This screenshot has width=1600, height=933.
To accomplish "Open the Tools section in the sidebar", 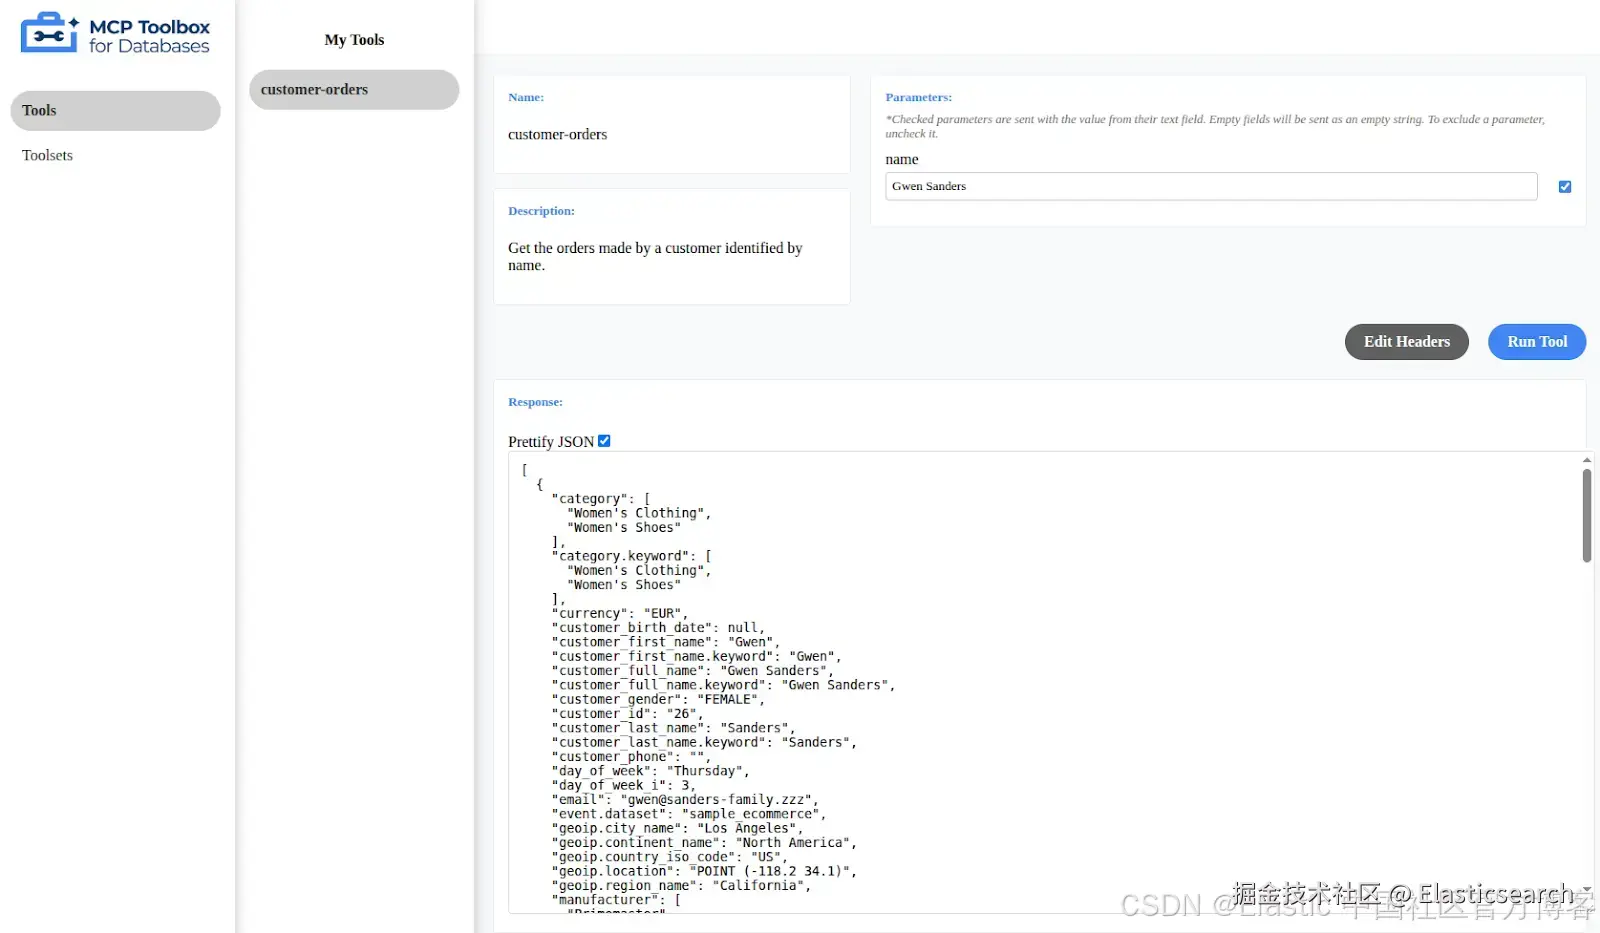I will 115,111.
